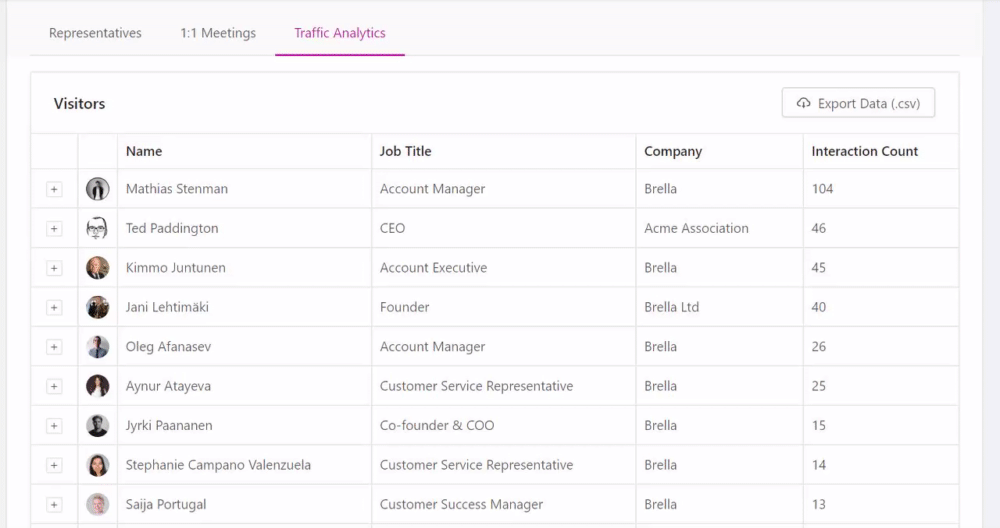Click Aynur Atayeva's profile picture
The height and width of the screenshot is (528, 1000).
(x=98, y=386)
